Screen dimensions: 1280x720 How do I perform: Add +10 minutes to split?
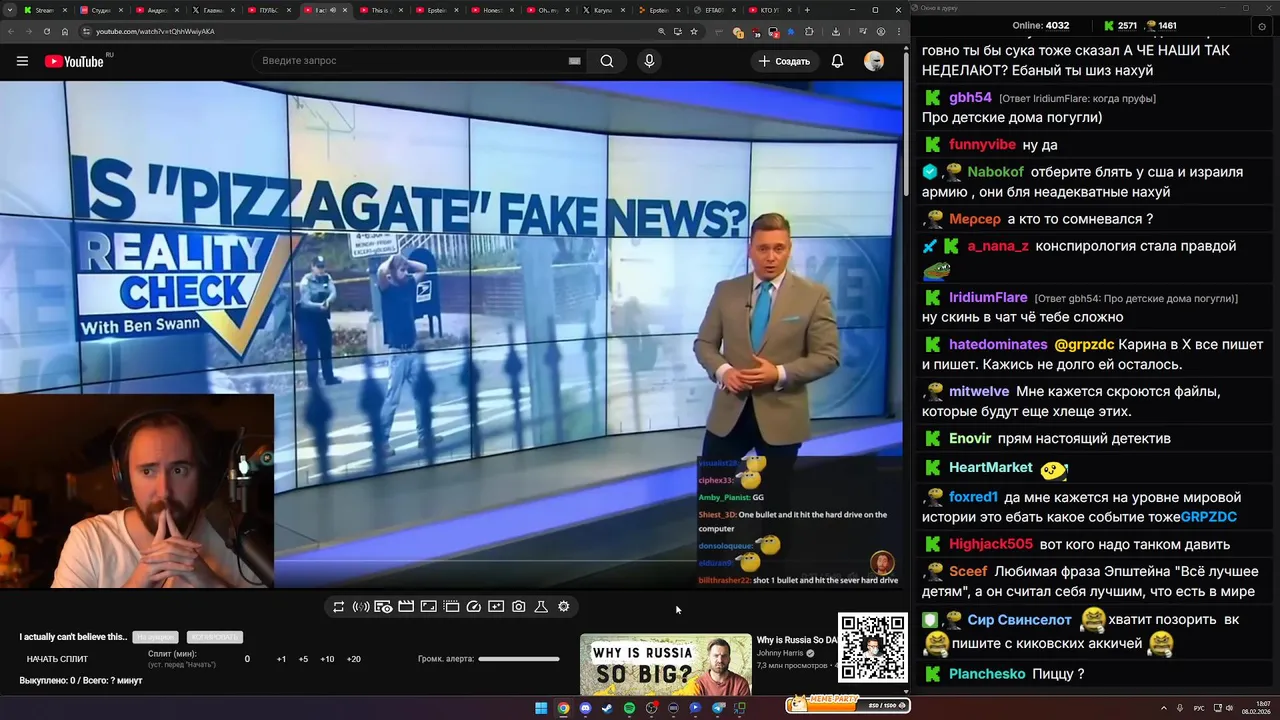[327, 659]
